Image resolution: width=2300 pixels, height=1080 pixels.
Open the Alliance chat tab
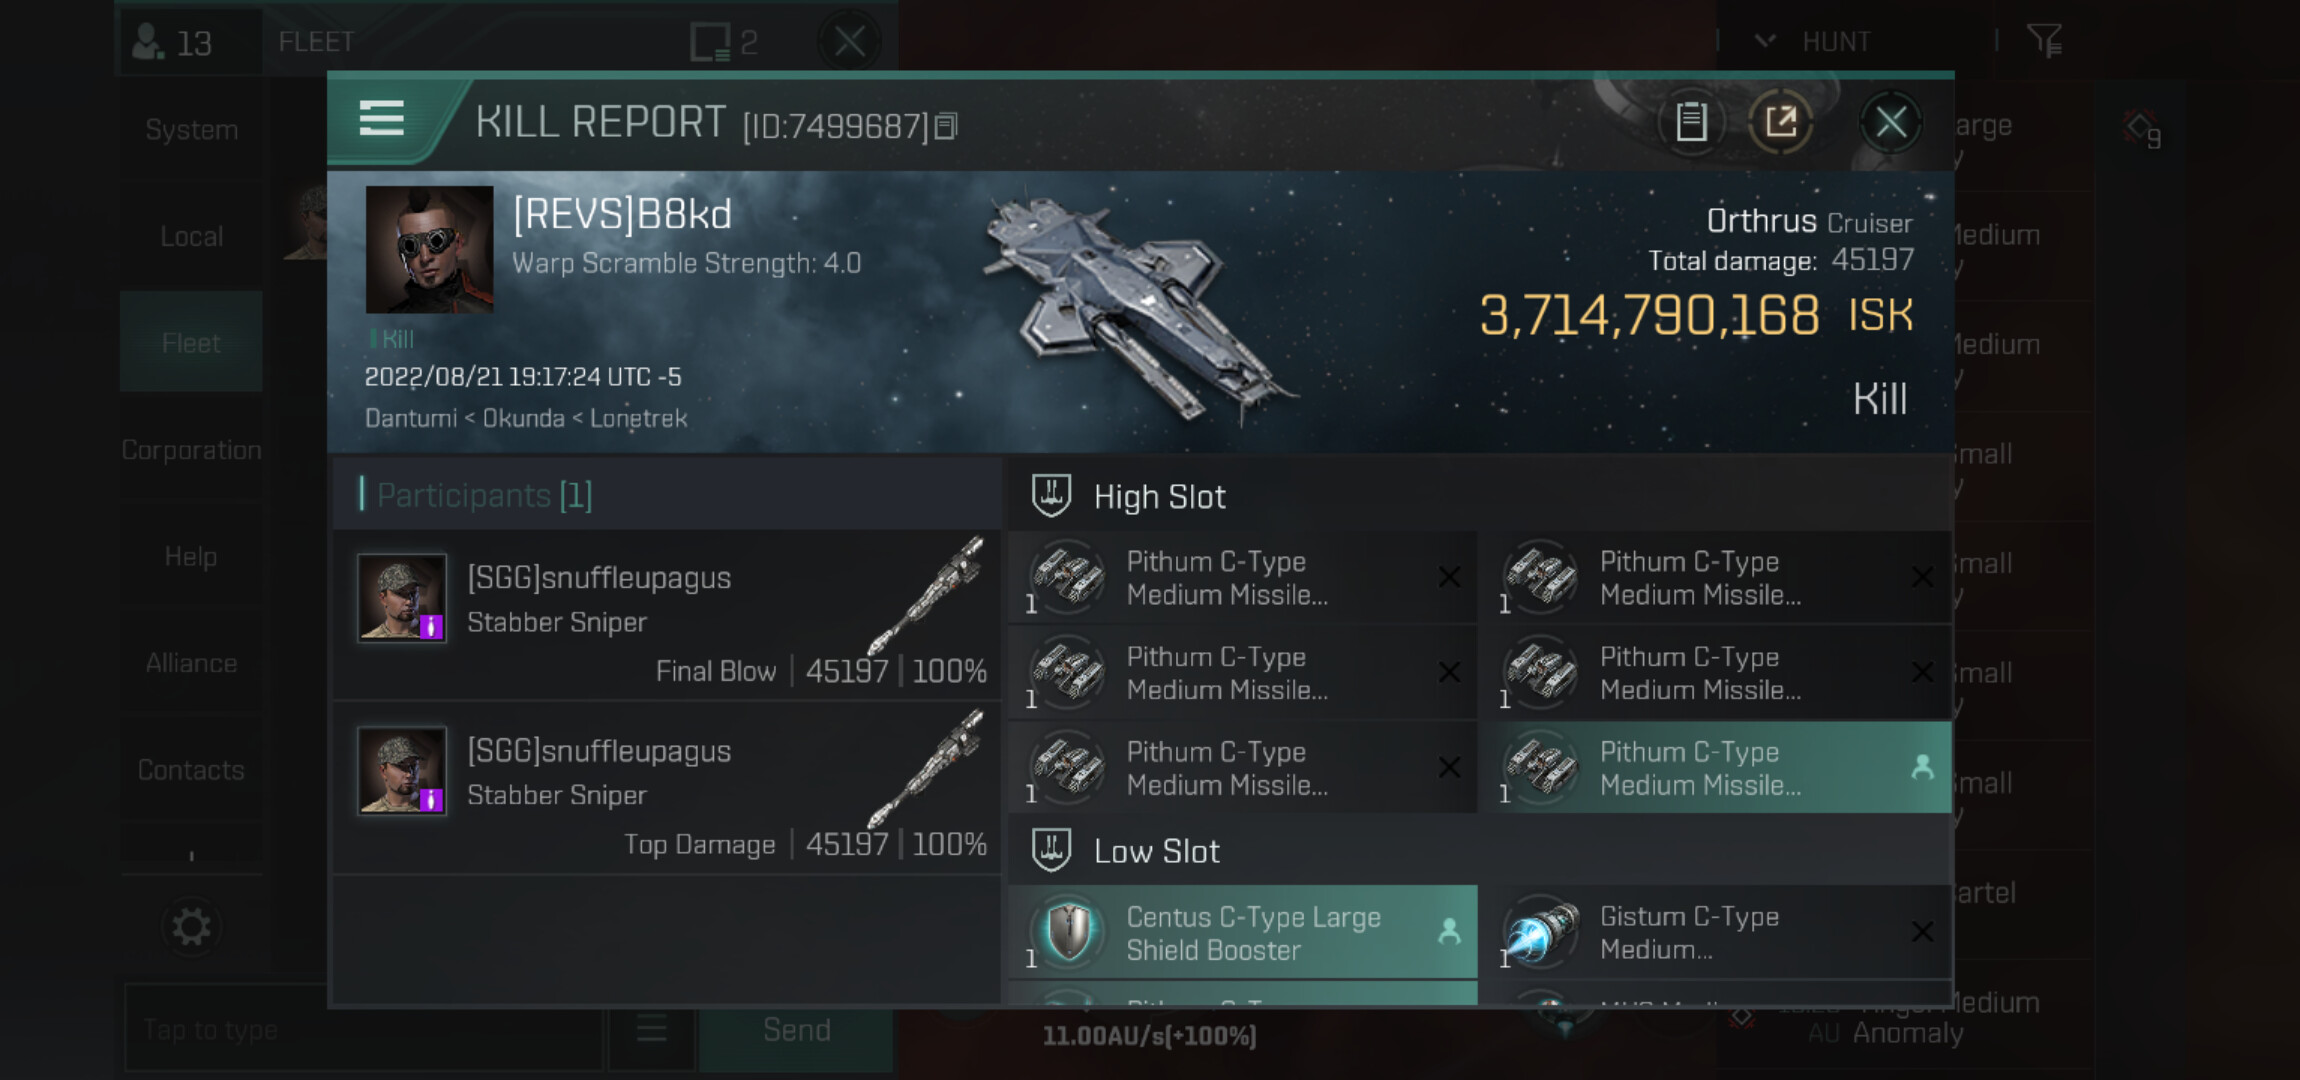[x=191, y=663]
